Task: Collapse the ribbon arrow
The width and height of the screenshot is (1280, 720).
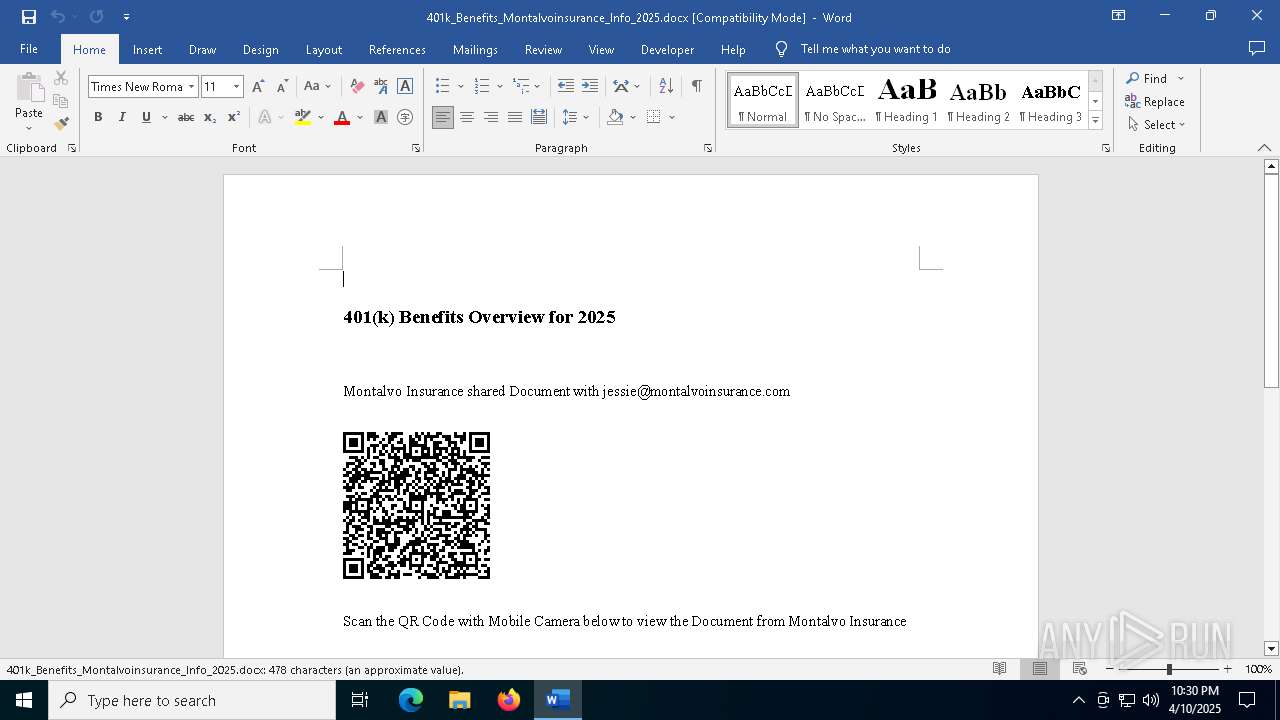Action: click(1264, 148)
